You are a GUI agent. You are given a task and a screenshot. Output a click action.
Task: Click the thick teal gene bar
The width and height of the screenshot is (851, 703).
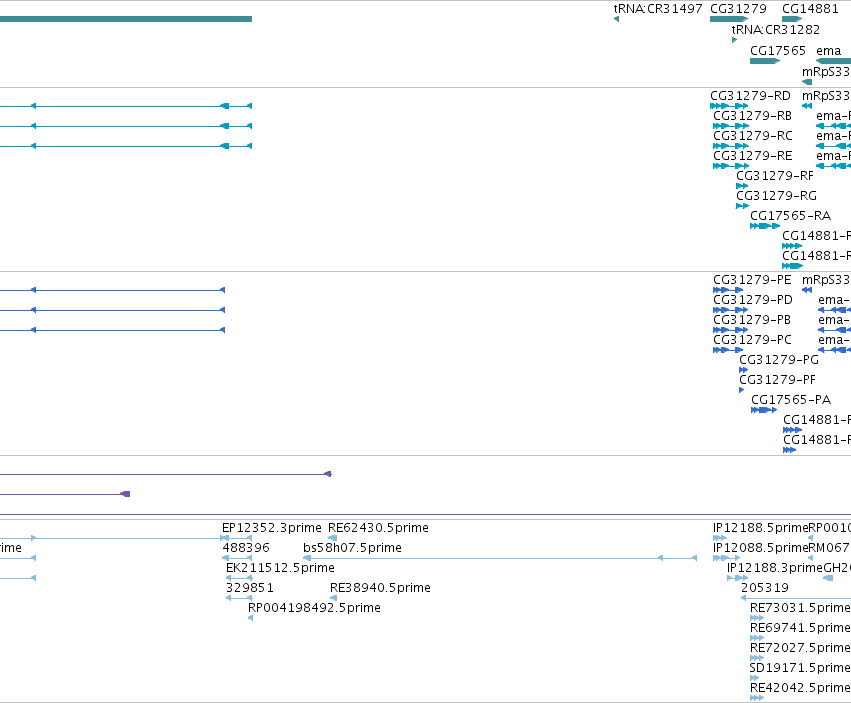pos(126,19)
